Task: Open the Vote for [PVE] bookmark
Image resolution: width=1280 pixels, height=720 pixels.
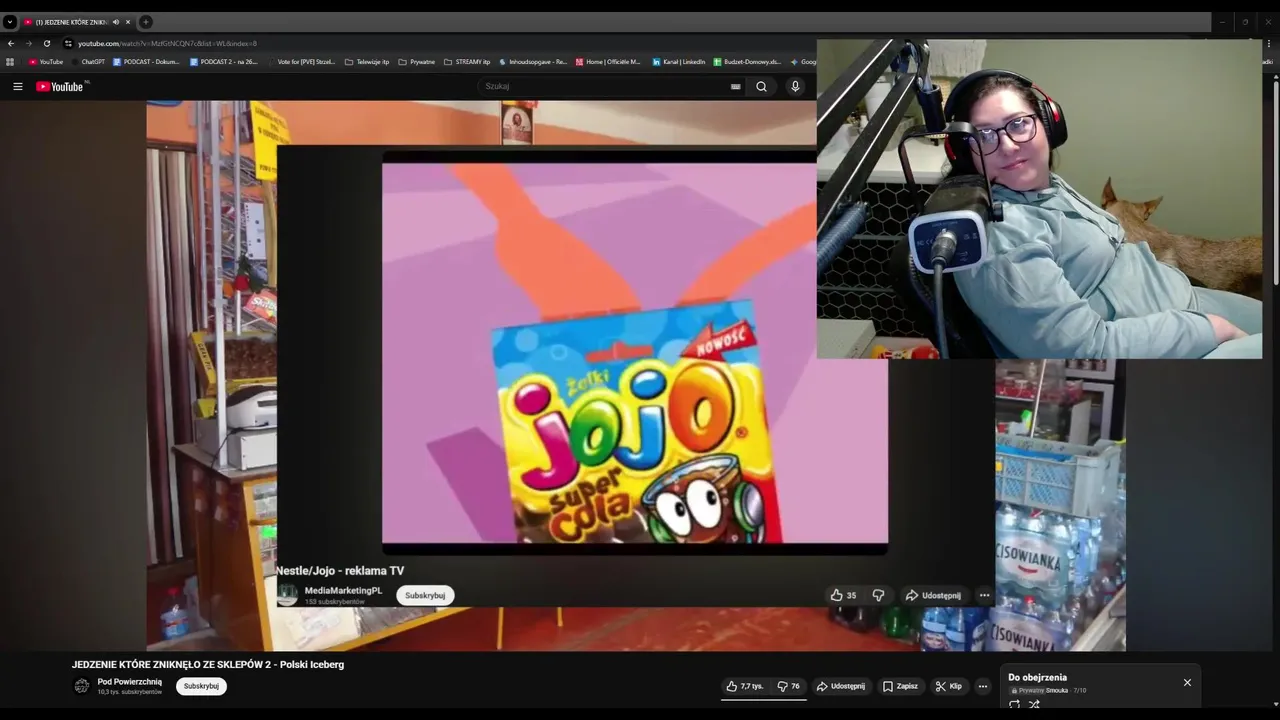Action: [x=301, y=62]
